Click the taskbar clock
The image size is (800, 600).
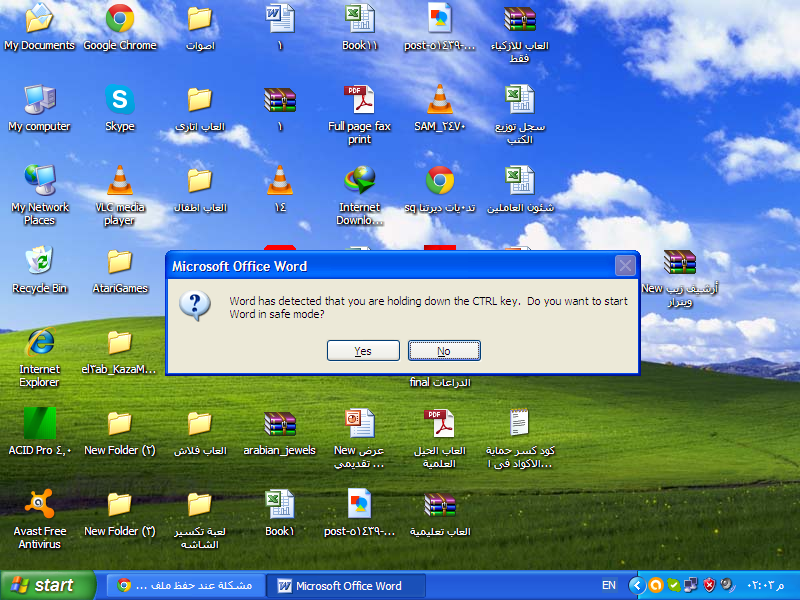[764, 585]
